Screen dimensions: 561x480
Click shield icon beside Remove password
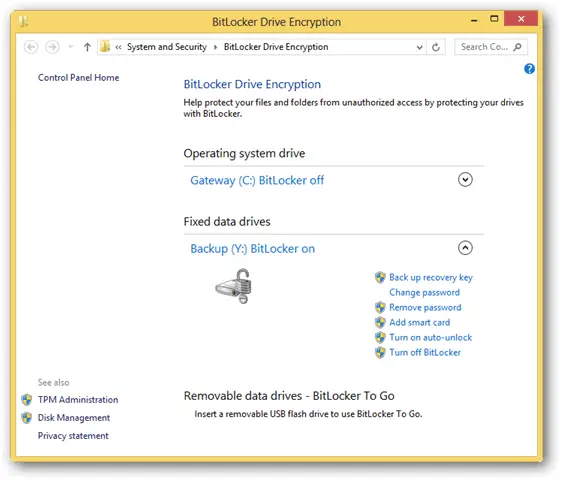point(380,307)
